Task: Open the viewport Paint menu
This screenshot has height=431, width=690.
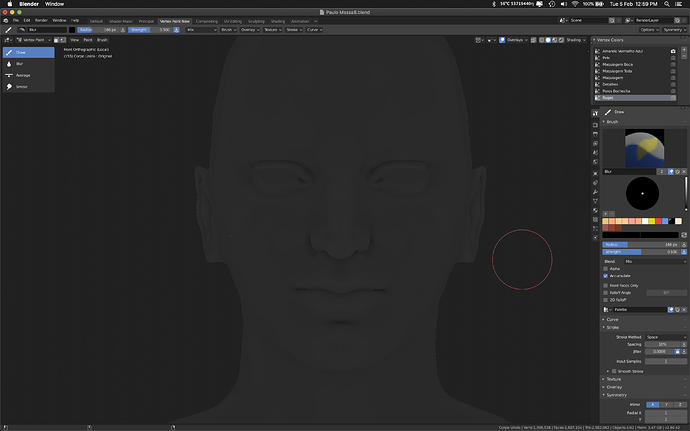Action: coord(88,40)
